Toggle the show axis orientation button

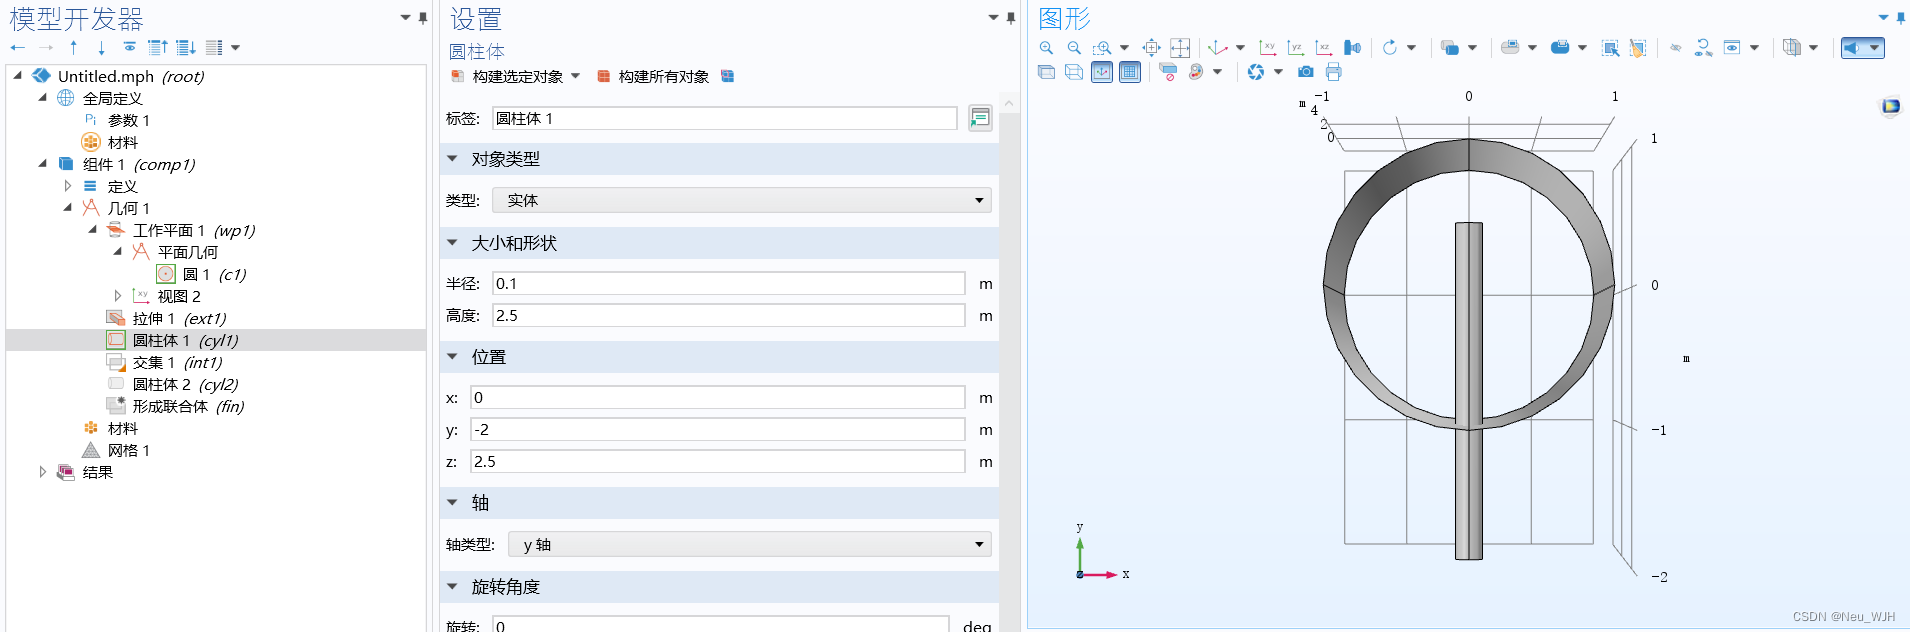(x=1102, y=72)
